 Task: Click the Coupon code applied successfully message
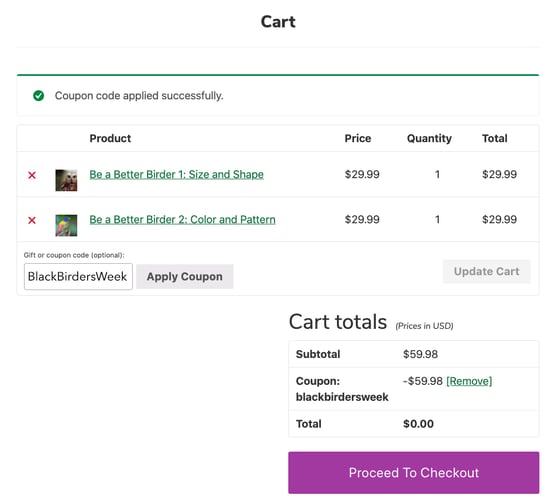pos(139,96)
